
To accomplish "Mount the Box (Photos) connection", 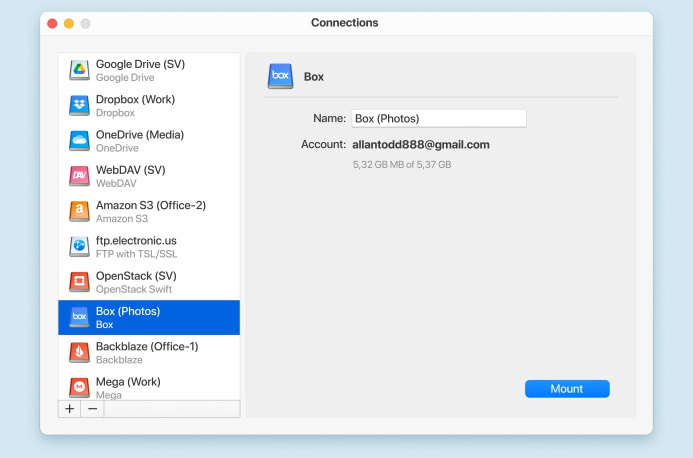I will [x=567, y=389].
